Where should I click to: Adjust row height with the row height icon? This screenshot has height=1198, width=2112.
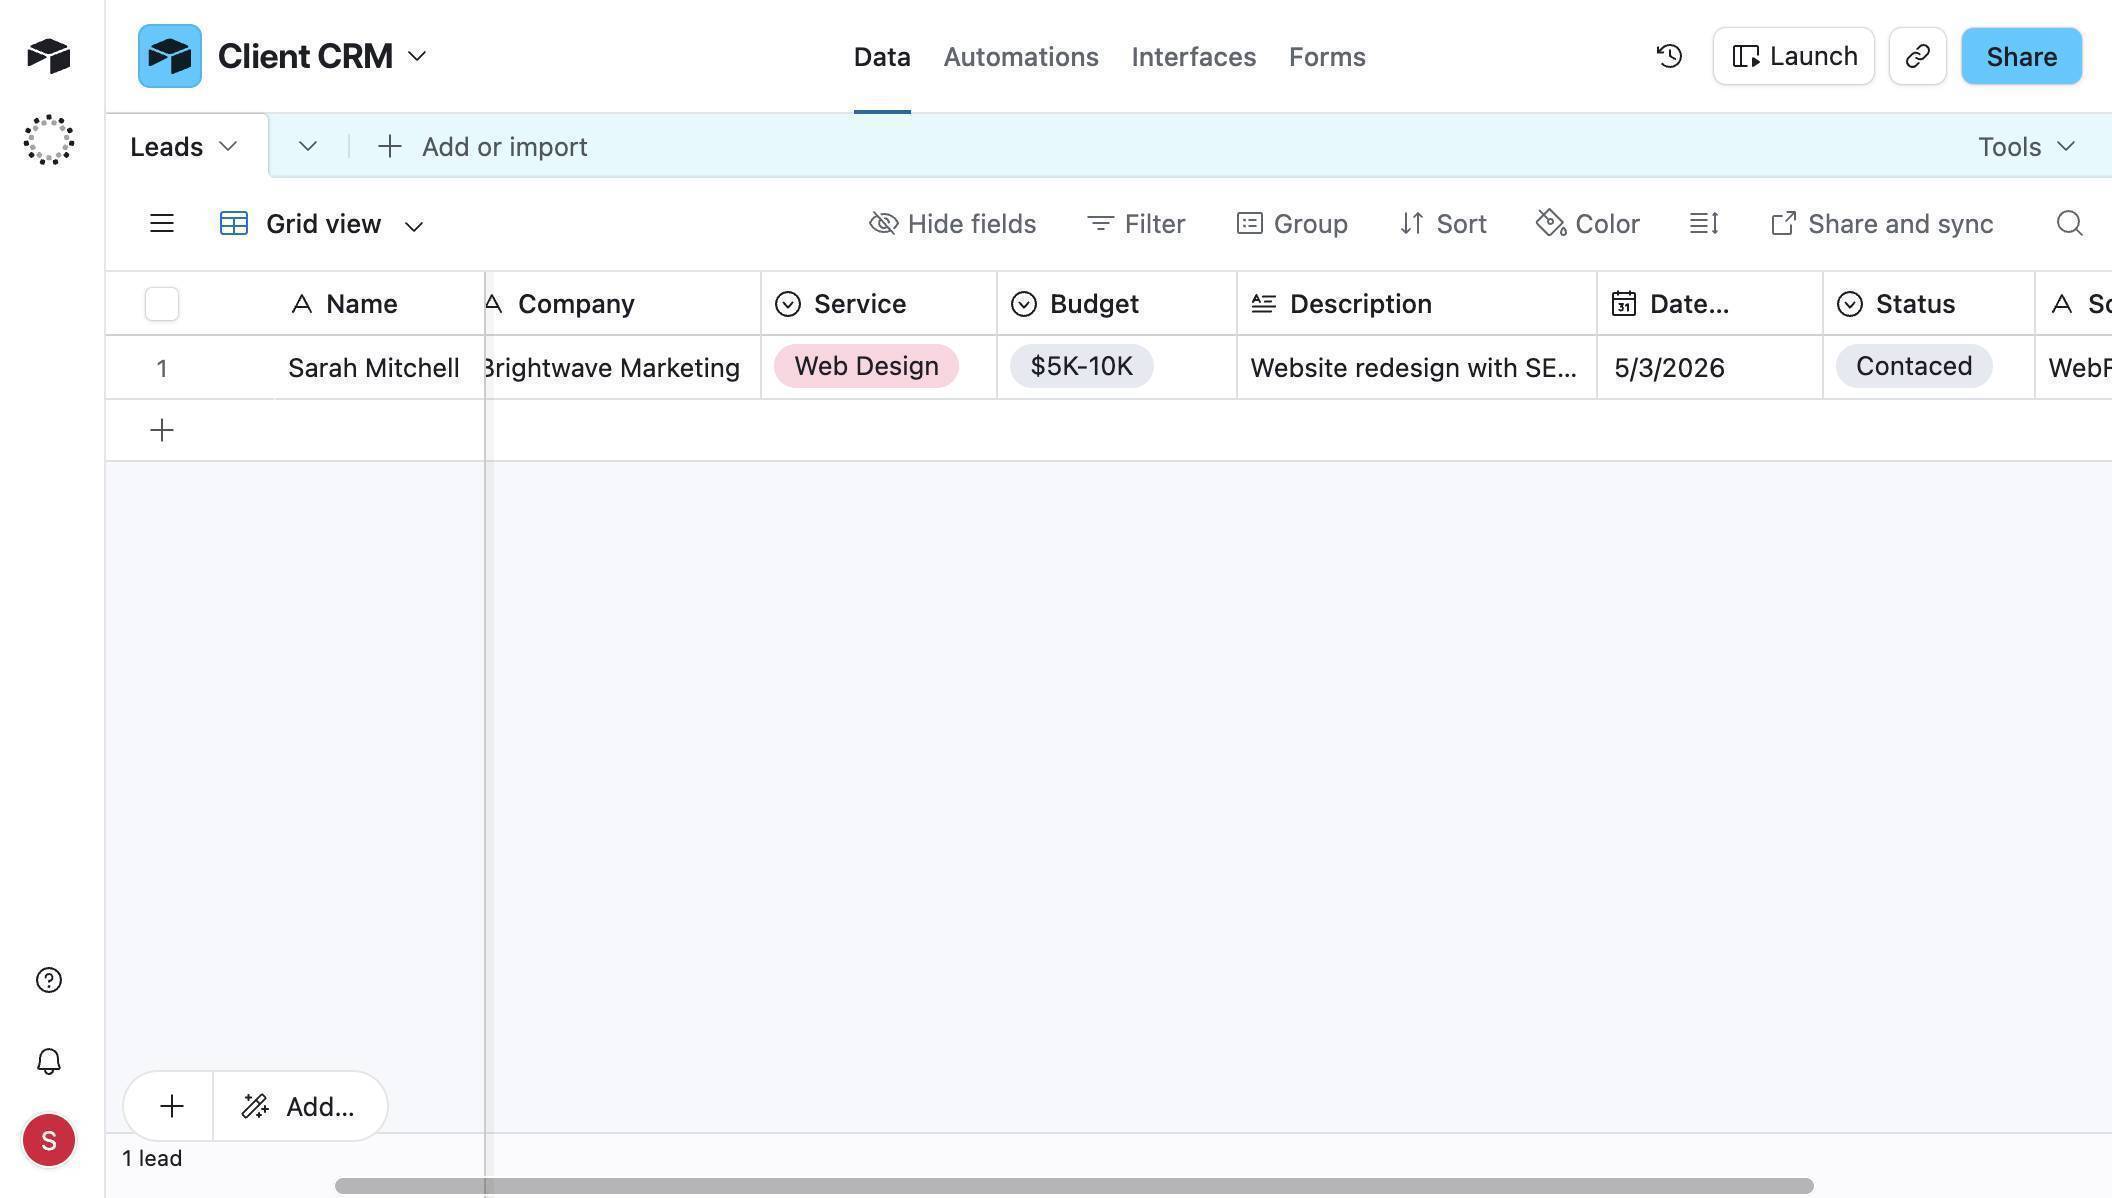click(1703, 223)
